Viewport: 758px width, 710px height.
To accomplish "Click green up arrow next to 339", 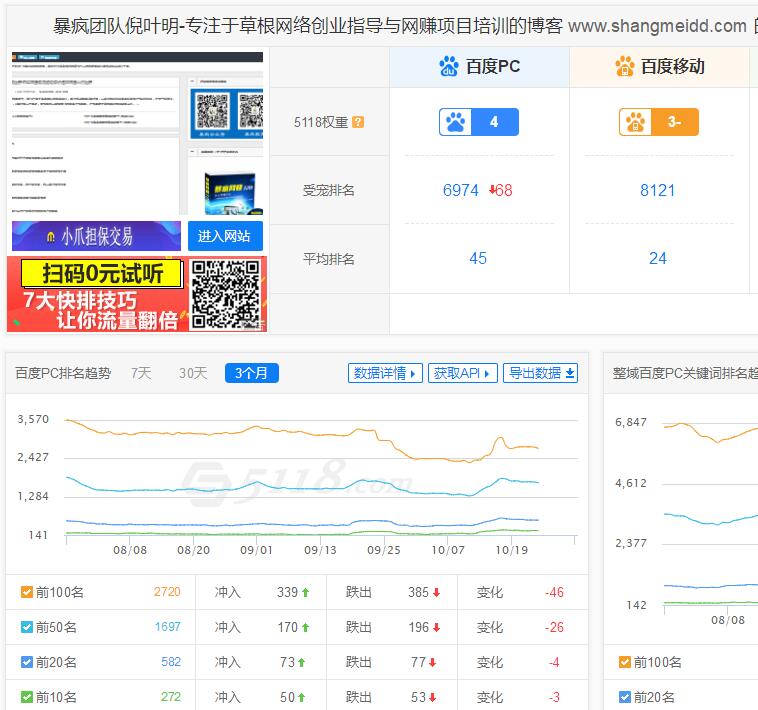I will click(x=306, y=593).
